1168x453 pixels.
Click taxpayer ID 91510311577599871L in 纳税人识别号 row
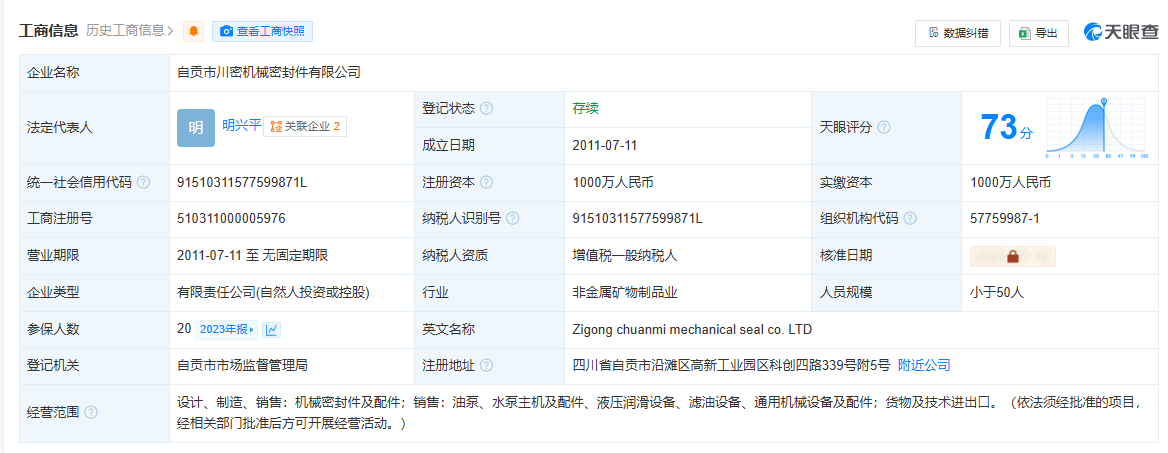coord(638,219)
